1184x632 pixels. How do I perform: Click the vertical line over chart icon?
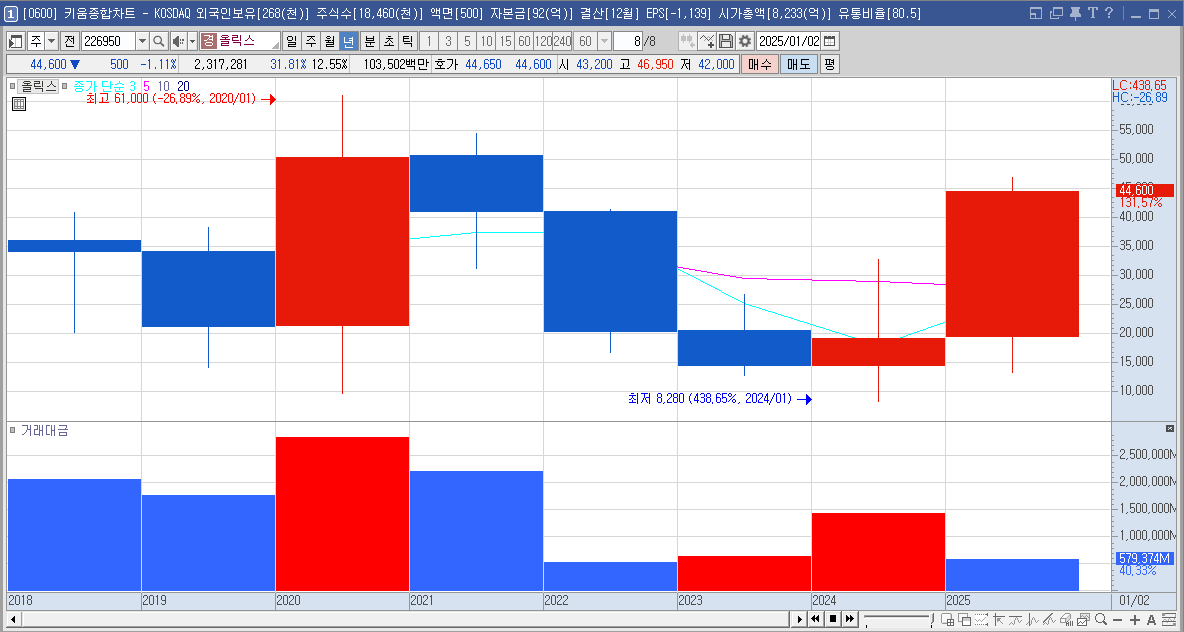point(1032,619)
